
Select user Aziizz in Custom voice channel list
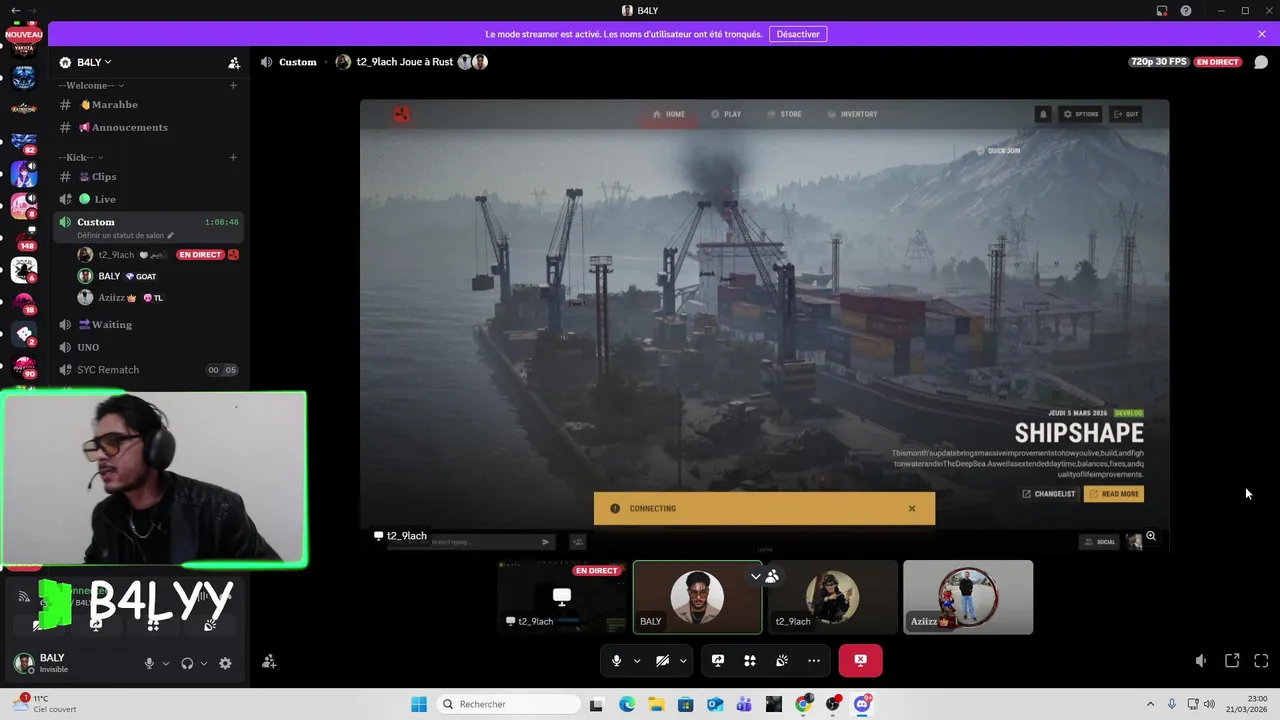click(157, 297)
